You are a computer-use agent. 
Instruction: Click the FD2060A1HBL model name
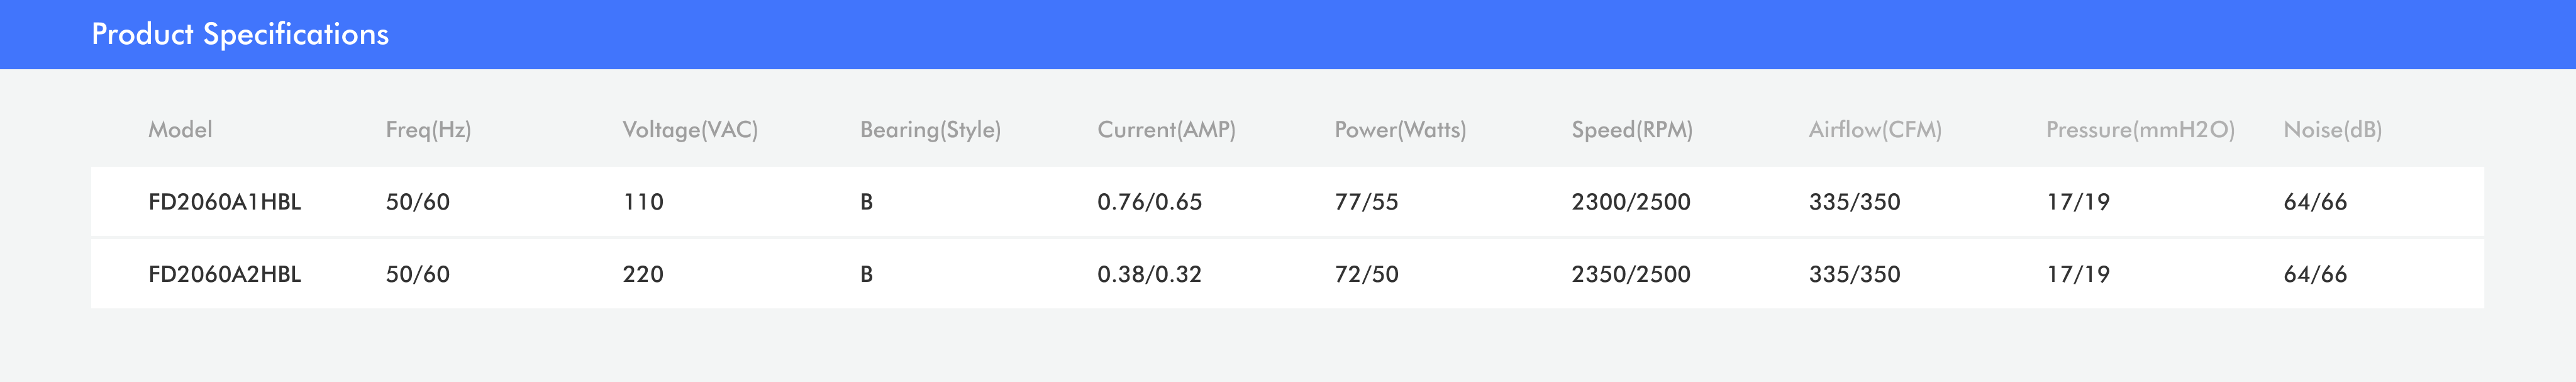(225, 202)
